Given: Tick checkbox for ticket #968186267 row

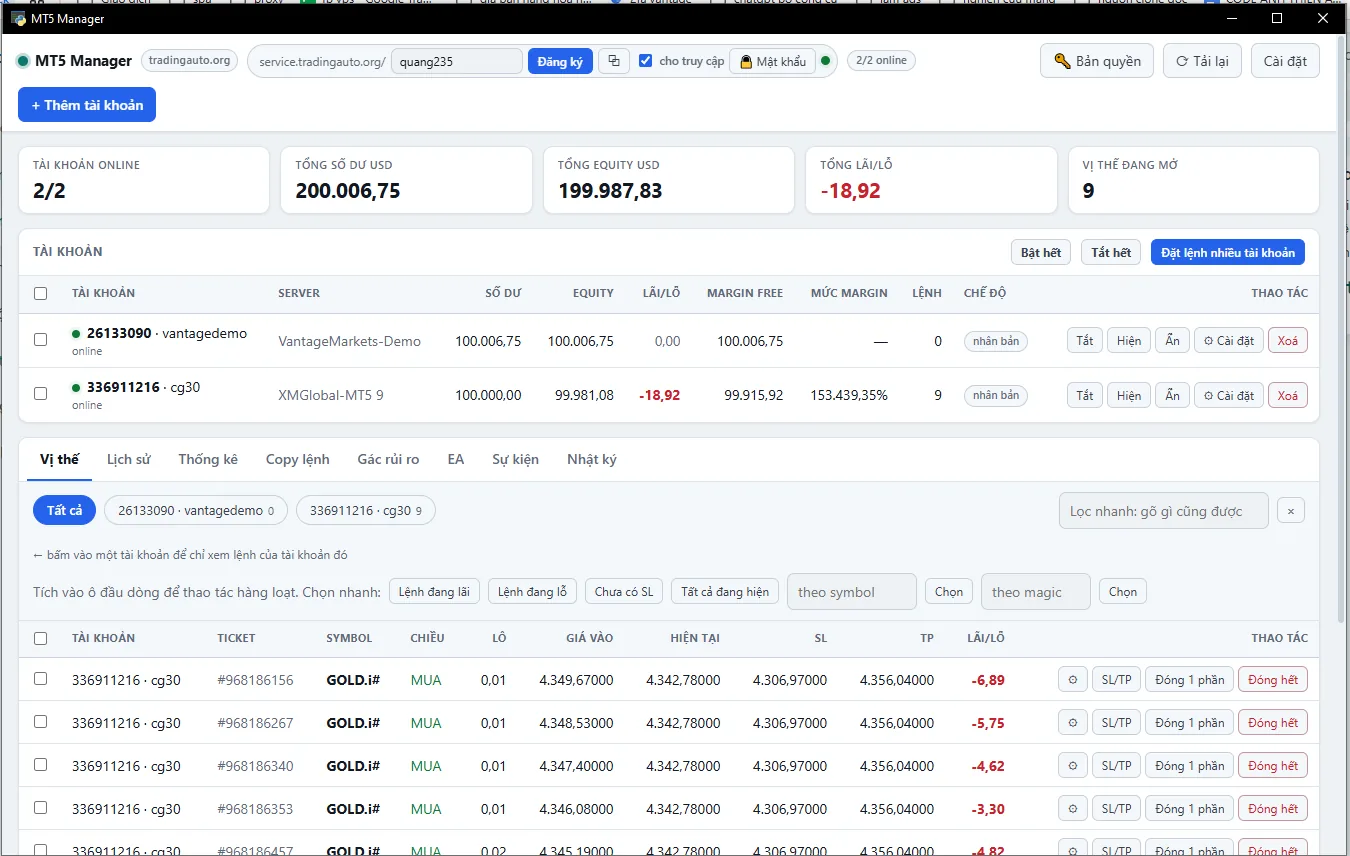Looking at the screenshot, I should (x=41, y=722).
